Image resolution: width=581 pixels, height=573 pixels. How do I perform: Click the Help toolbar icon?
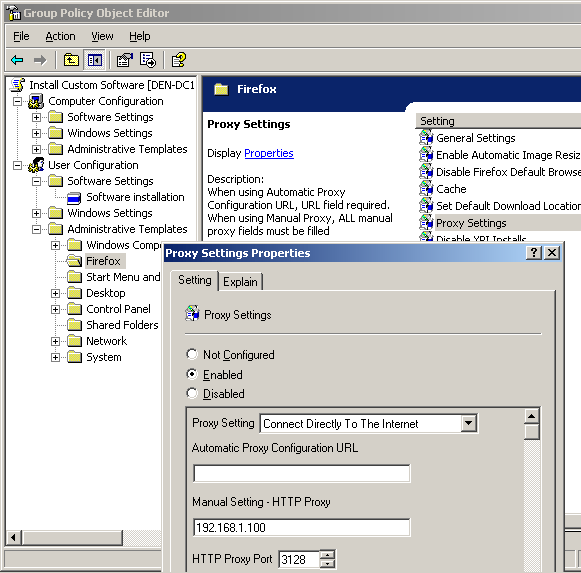coord(179,60)
